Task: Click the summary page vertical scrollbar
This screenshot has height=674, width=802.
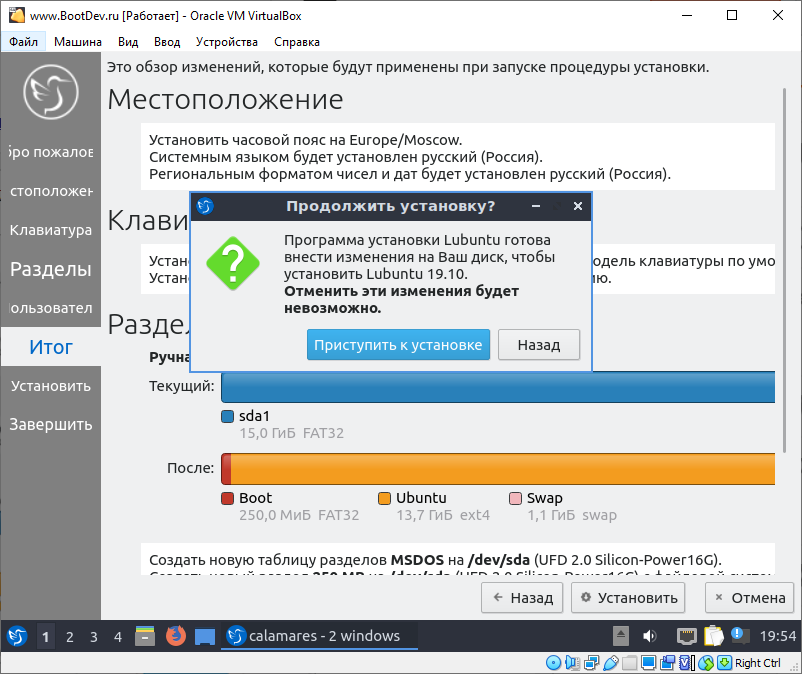Action: tap(784, 270)
